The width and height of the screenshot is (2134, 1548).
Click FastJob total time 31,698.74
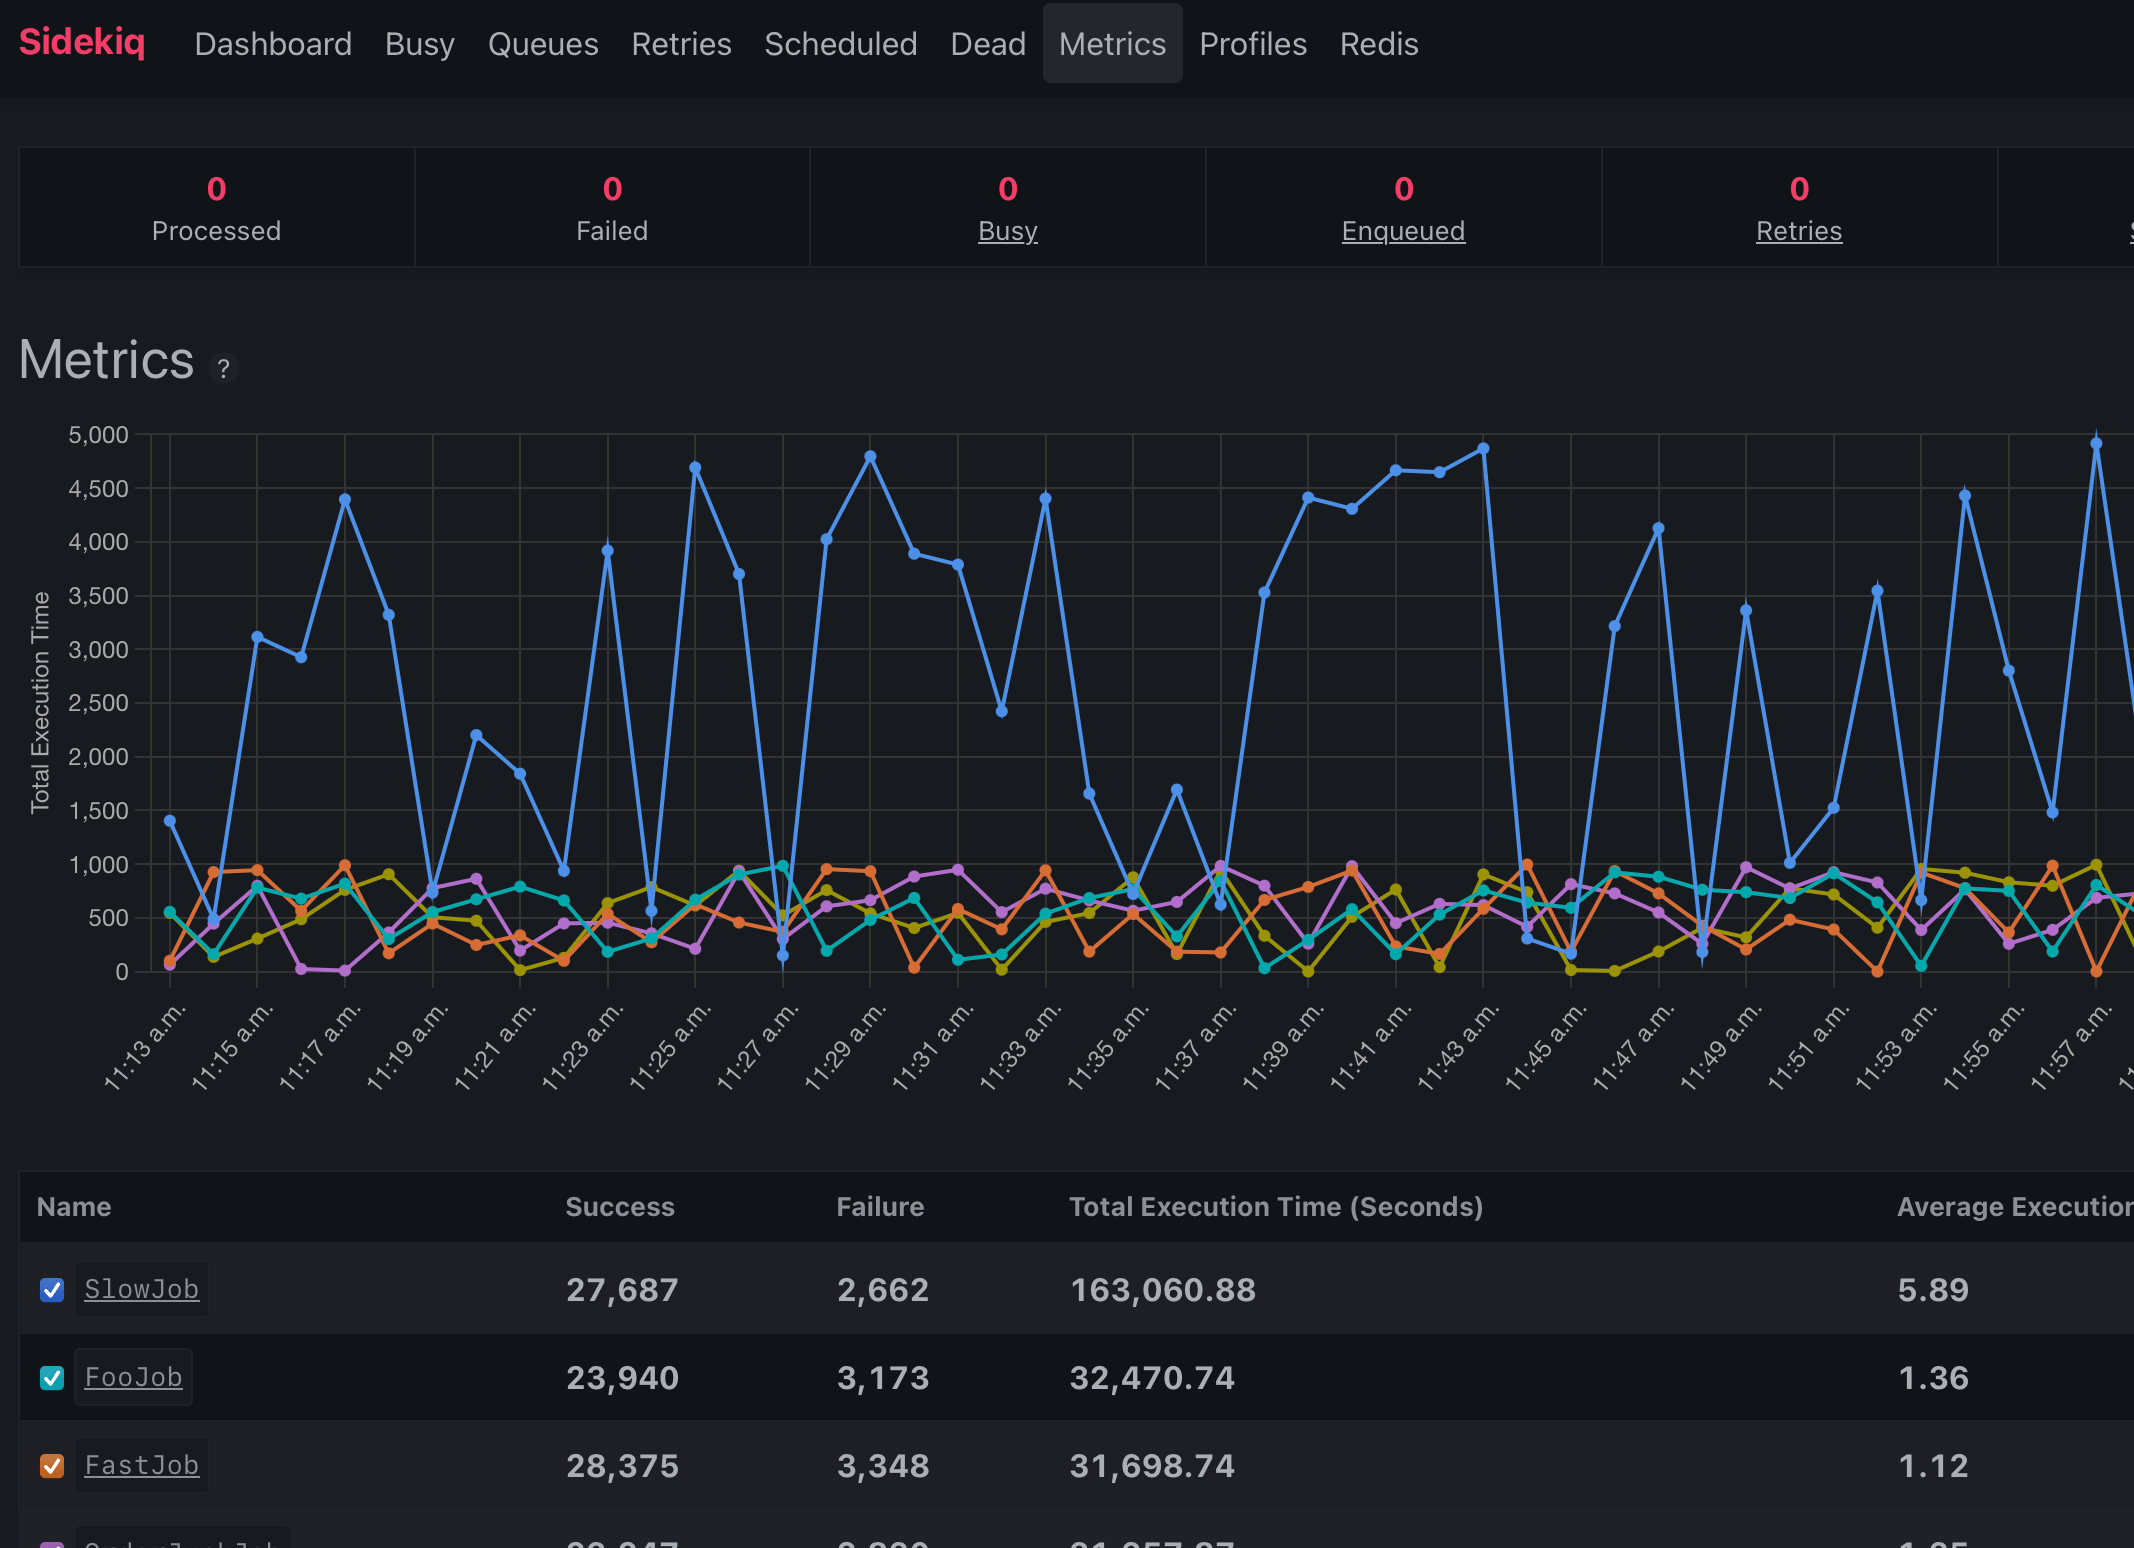point(1152,1466)
